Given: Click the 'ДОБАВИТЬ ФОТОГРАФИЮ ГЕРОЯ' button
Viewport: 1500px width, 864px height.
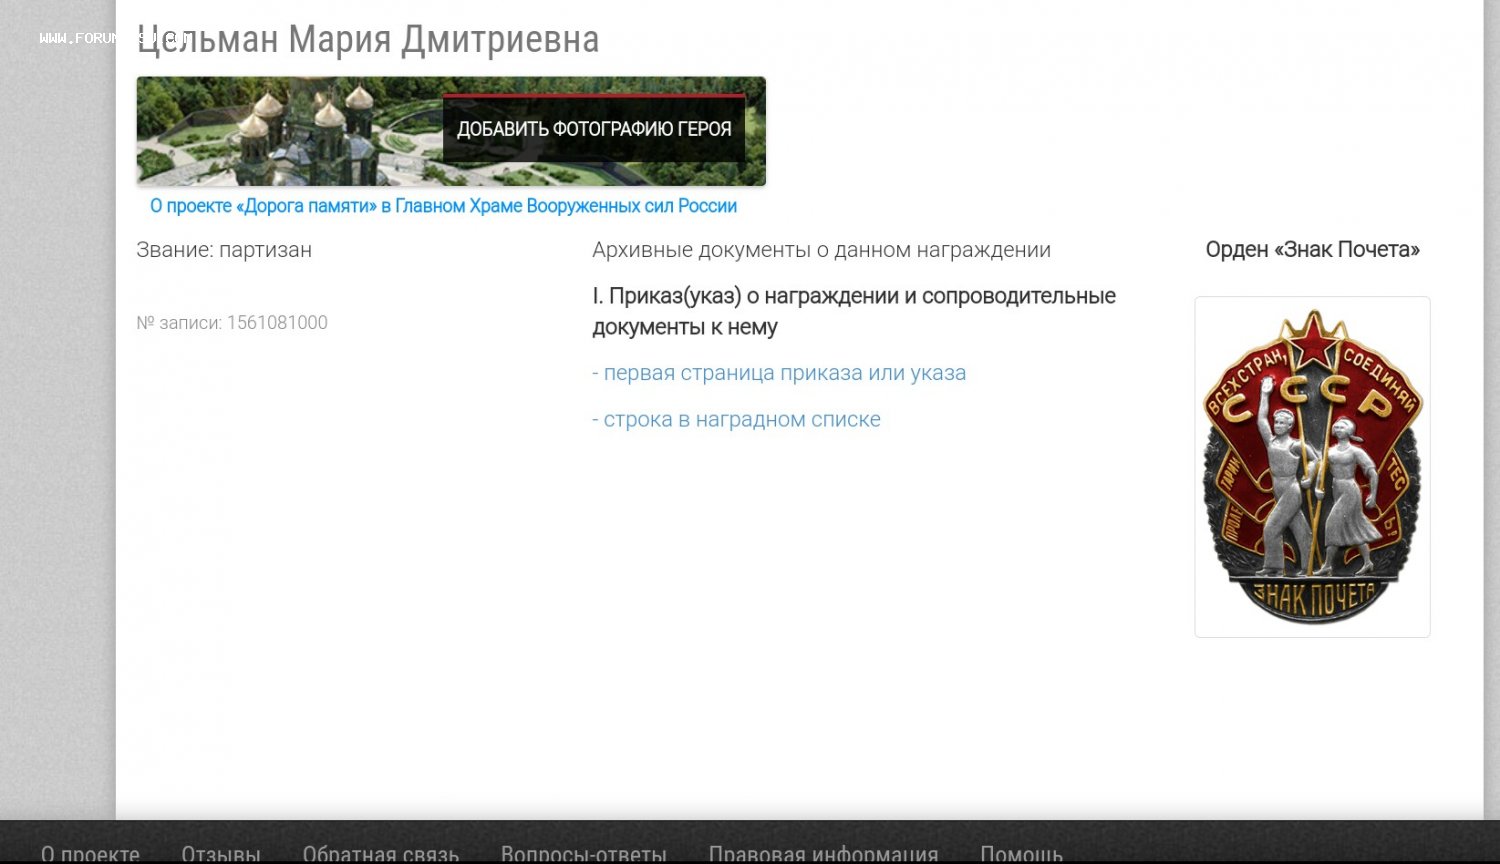Looking at the screenshot, I should [594, 128].
